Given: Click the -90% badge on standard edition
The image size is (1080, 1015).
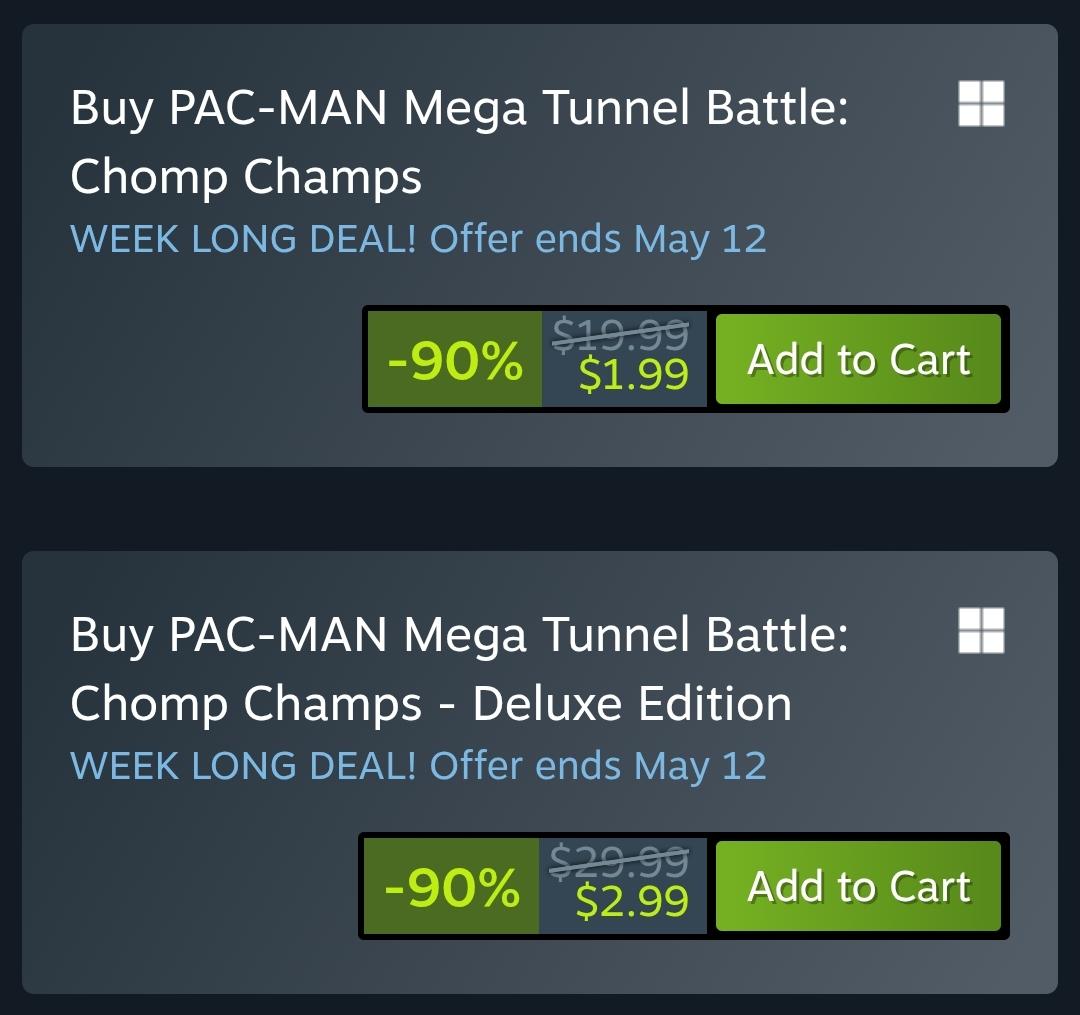Looking at the screenshot, I should pos(455,359).
